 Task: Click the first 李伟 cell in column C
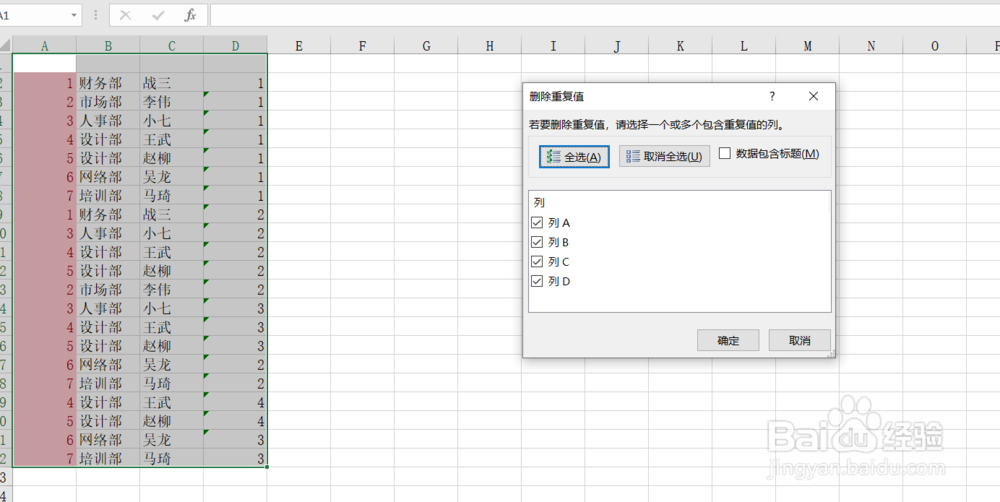[x=172, y=101]
